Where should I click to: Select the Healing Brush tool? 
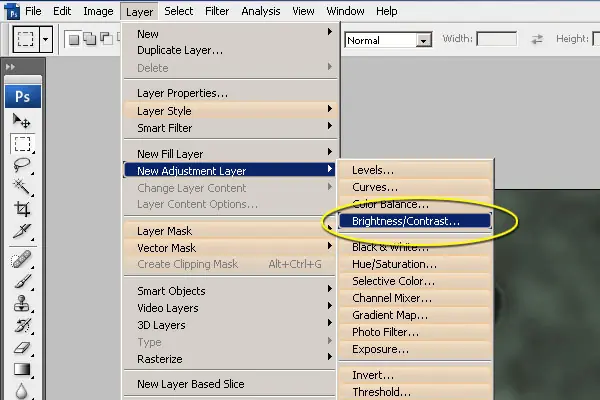pos(22,259)
